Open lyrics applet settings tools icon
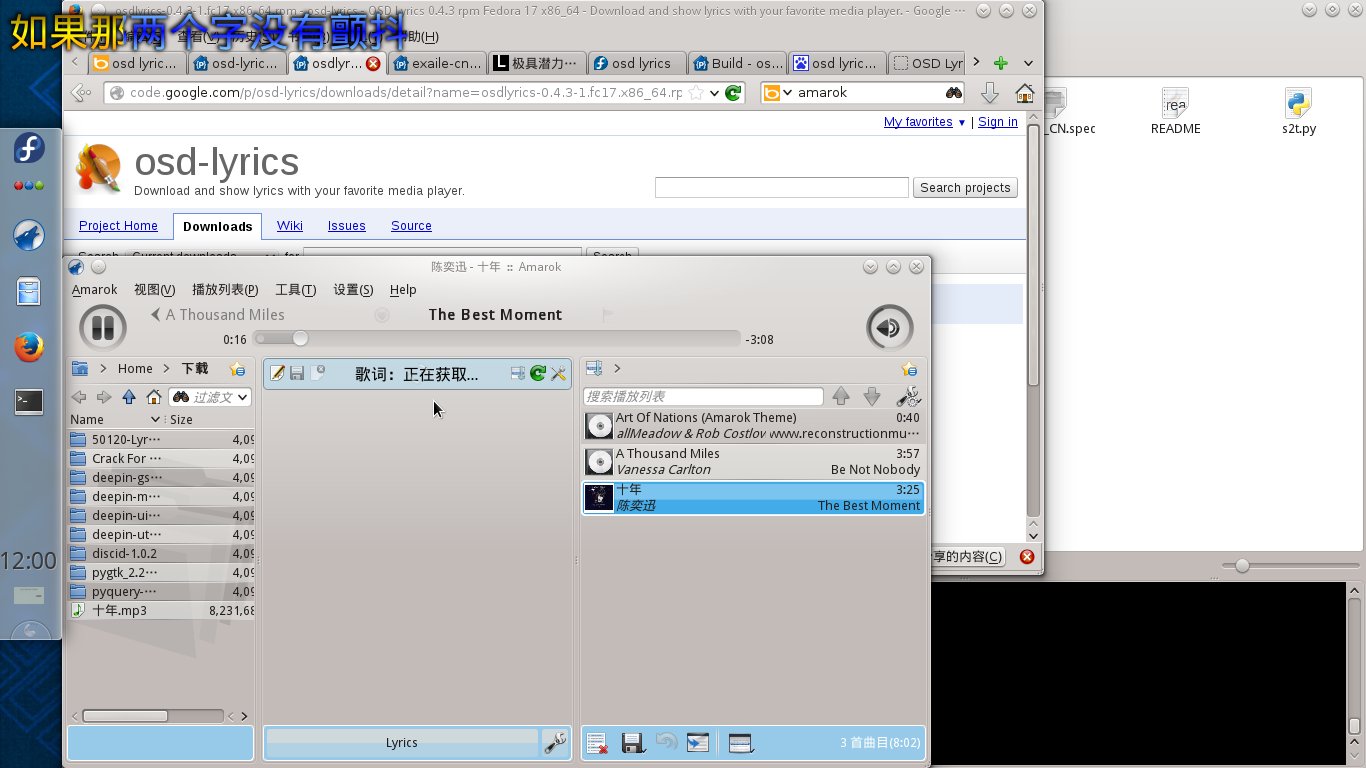This screenshot has width=1366, height=768. point(559,373)
